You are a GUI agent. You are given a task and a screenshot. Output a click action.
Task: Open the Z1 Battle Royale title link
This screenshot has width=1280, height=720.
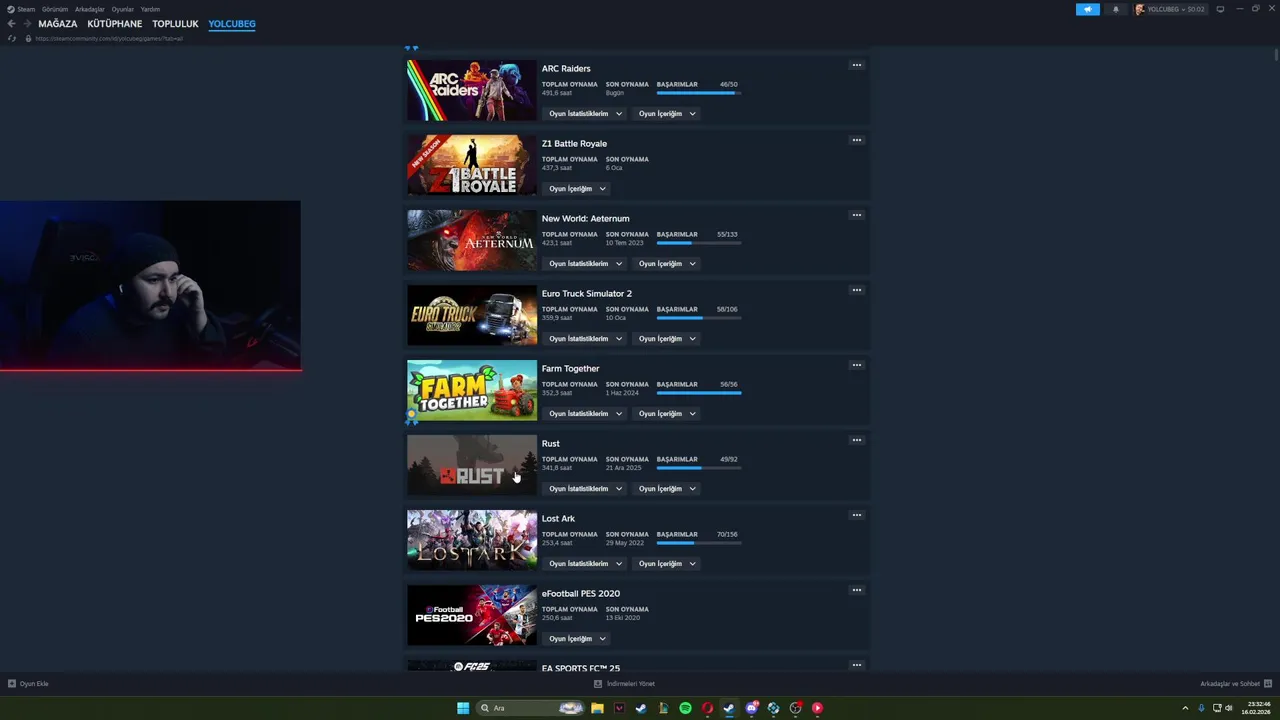tap(574, 144)
